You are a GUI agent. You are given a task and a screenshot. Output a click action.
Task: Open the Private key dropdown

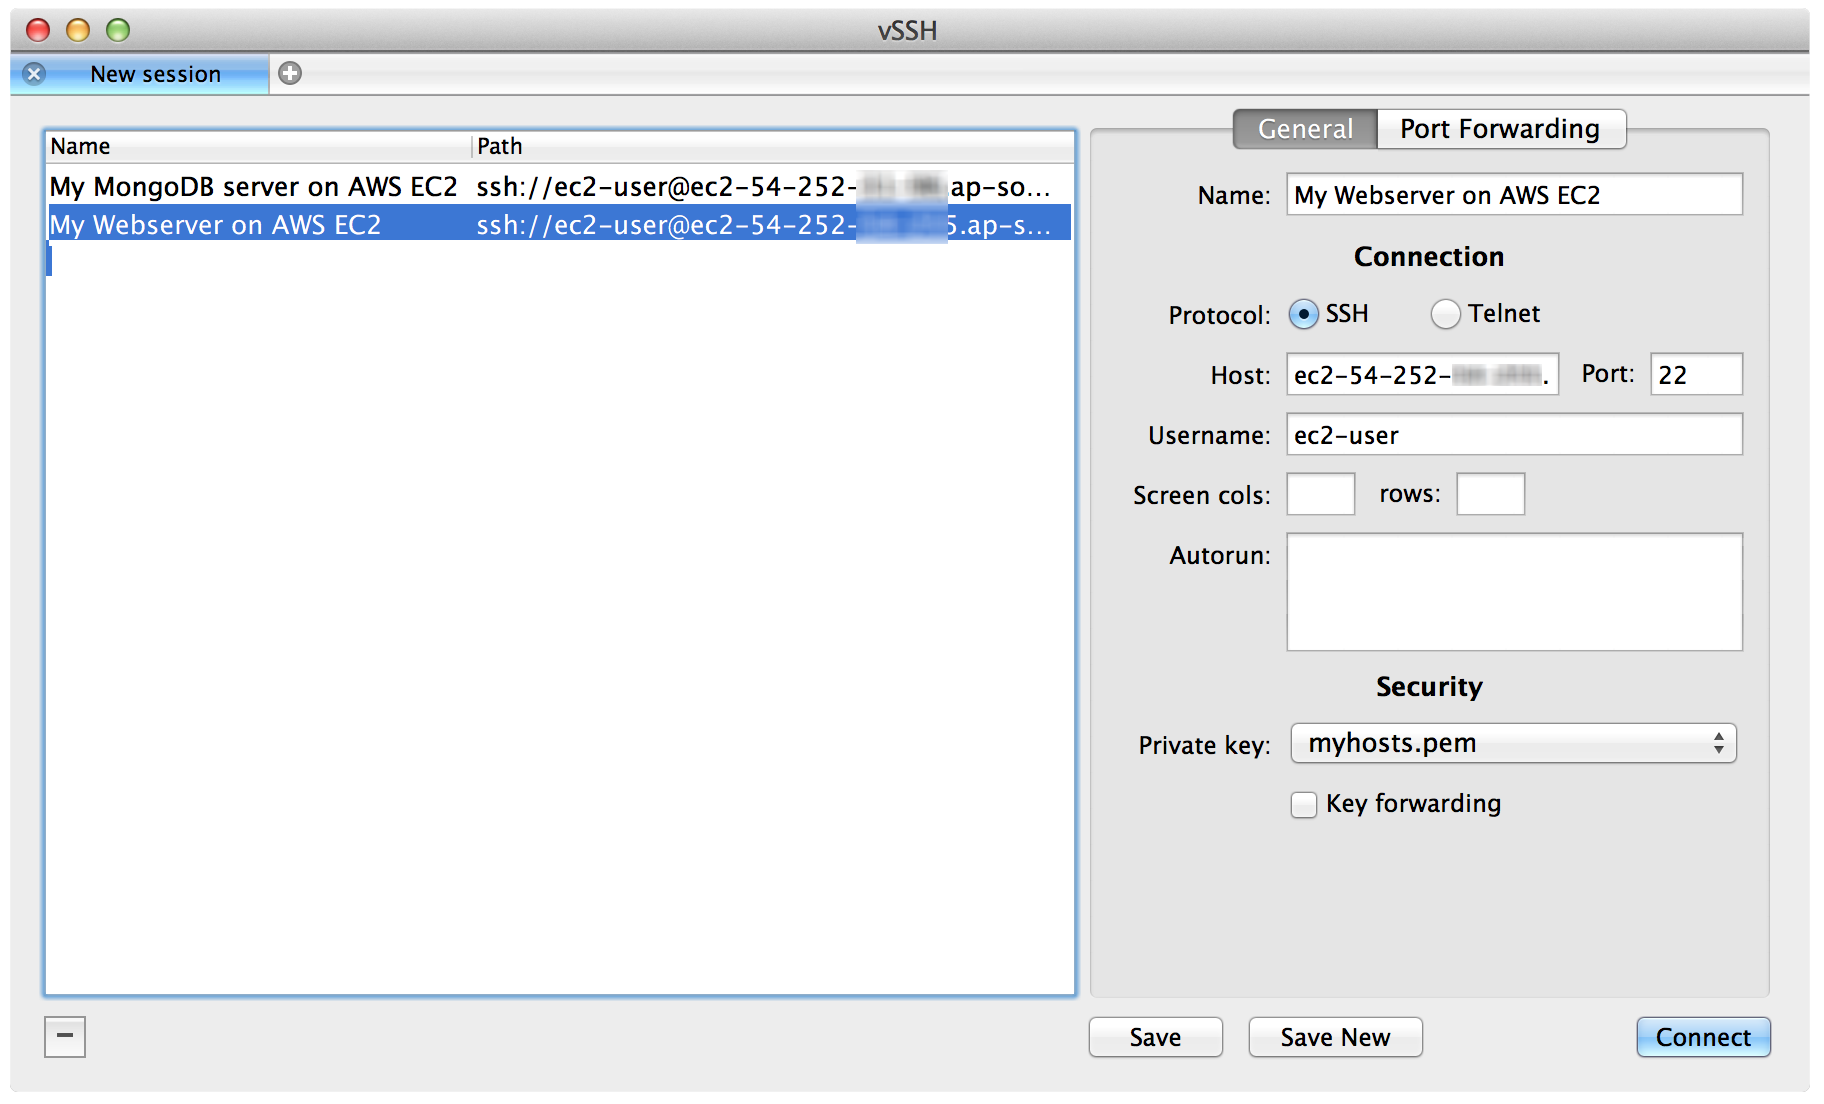pos(1513,744)
